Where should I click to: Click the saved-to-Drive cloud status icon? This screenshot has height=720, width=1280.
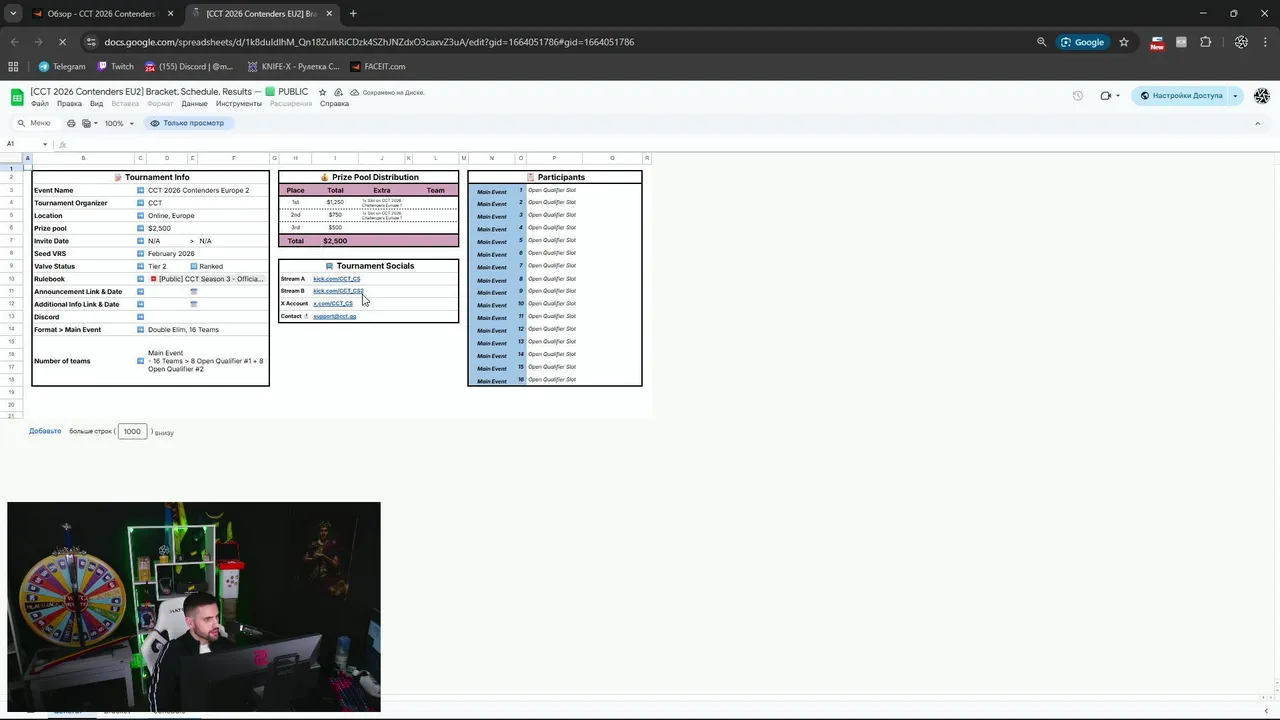(x=355, y=92)
